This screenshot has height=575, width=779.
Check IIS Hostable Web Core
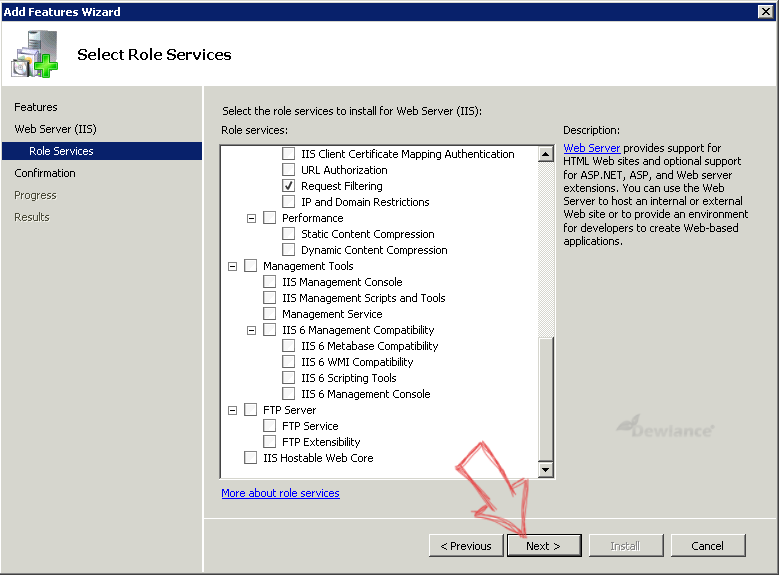coord(250,457)
